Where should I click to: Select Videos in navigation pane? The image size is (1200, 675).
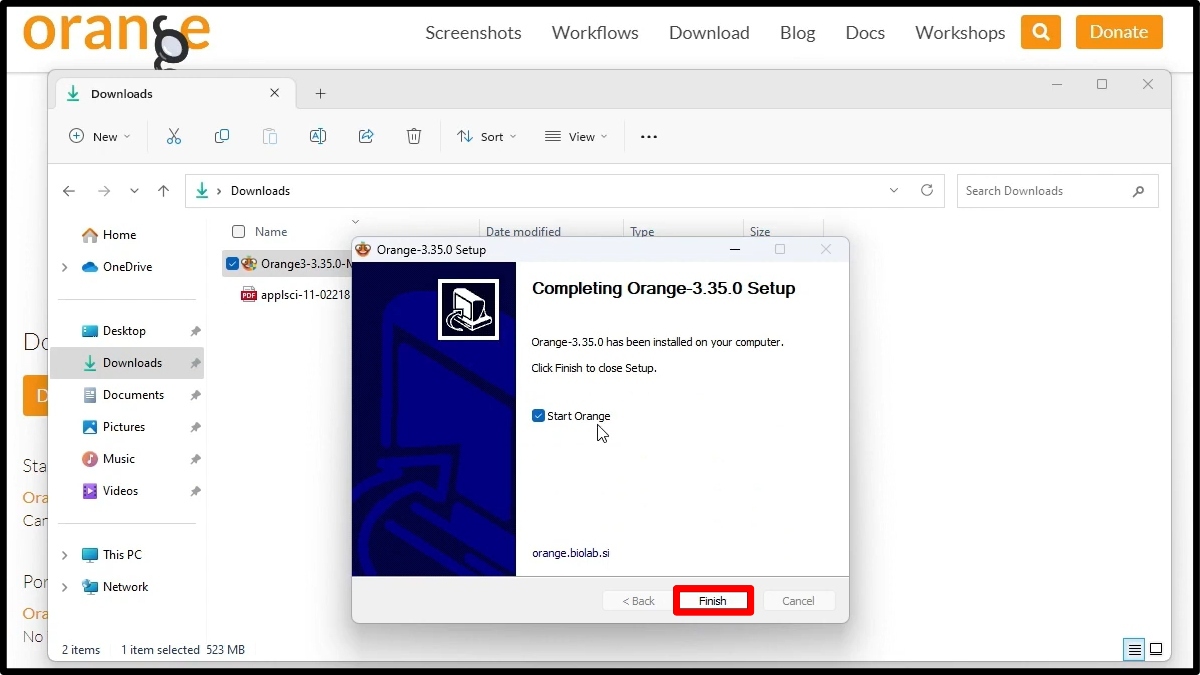tap(120, 491)
